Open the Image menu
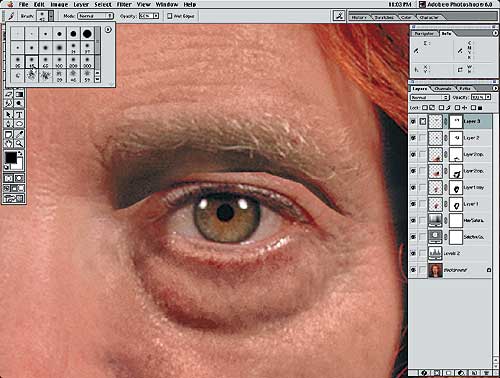 [59, 5]
